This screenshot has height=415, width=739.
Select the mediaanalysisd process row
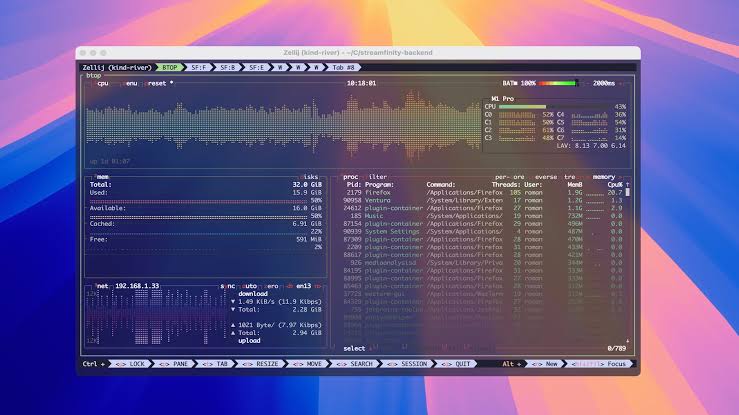(x=483, y=262)
